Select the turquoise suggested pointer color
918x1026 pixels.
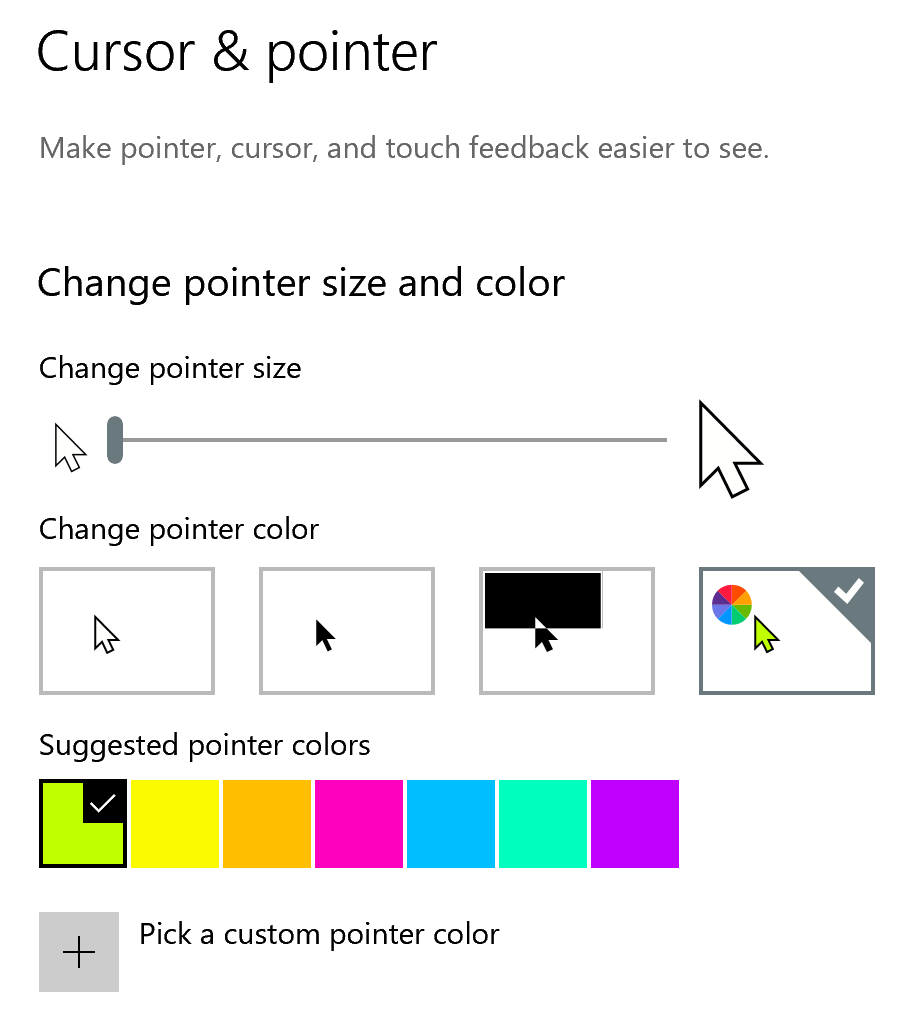pos(543,824)
